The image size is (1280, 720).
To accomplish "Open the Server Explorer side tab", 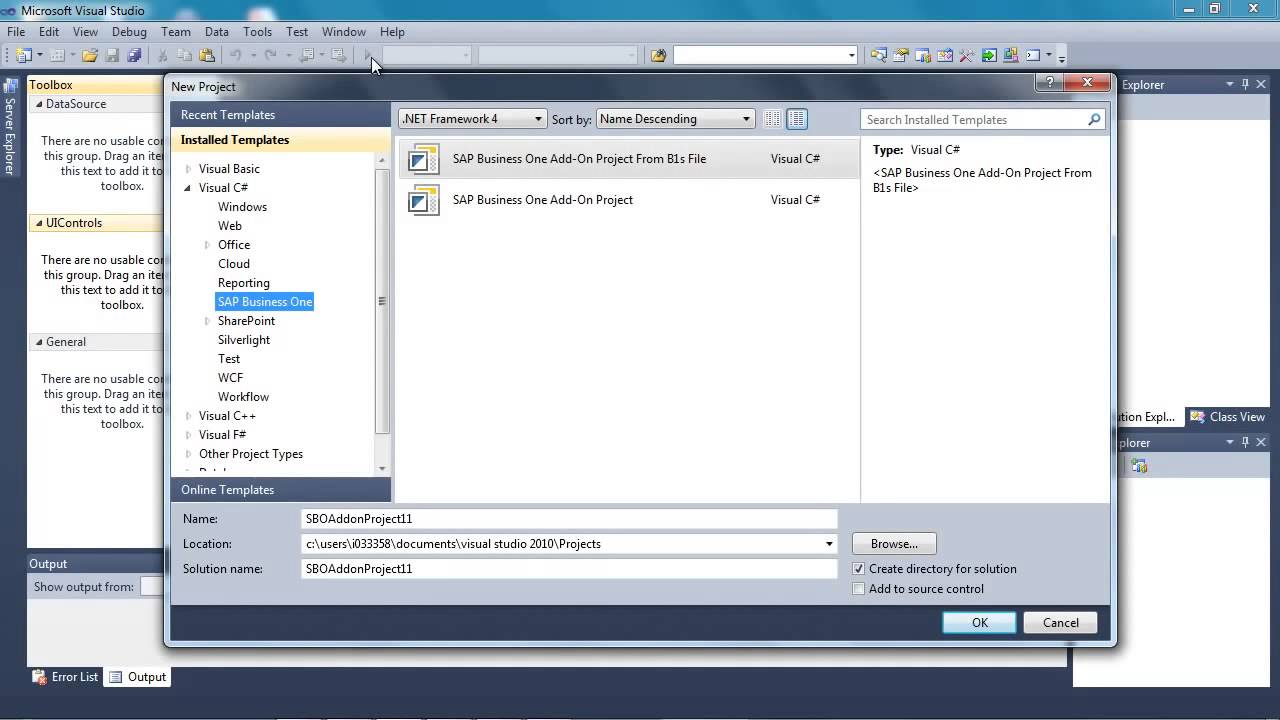I will coord(10,127).
